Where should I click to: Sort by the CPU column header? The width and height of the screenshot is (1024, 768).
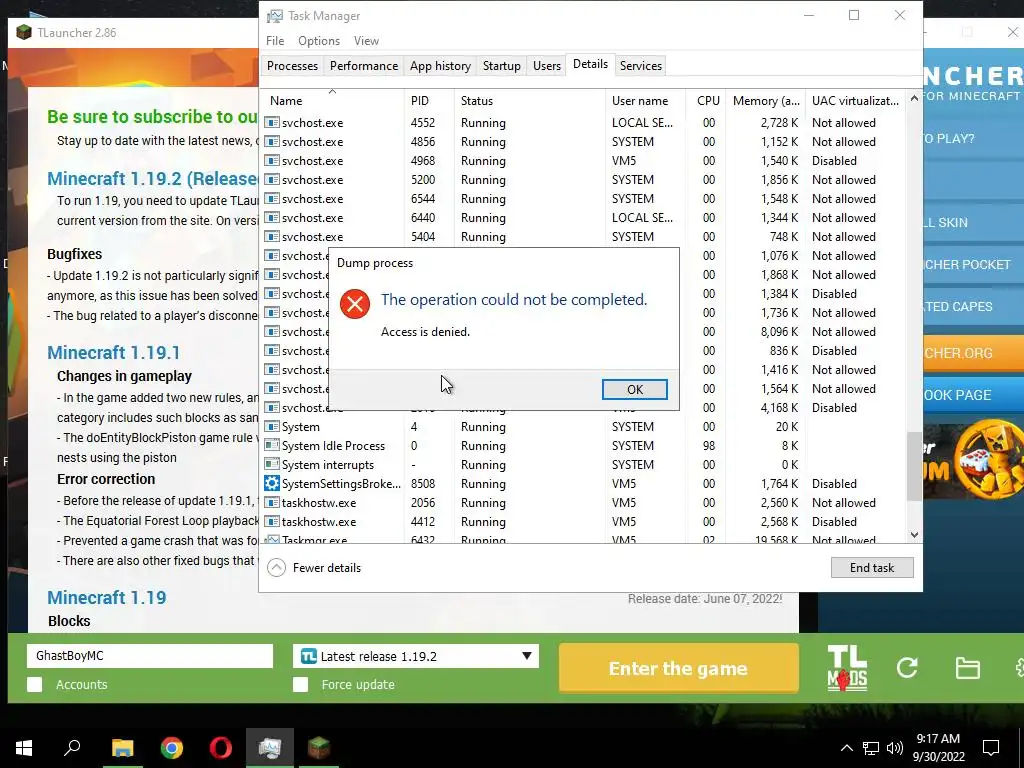[x=705, y=101]
